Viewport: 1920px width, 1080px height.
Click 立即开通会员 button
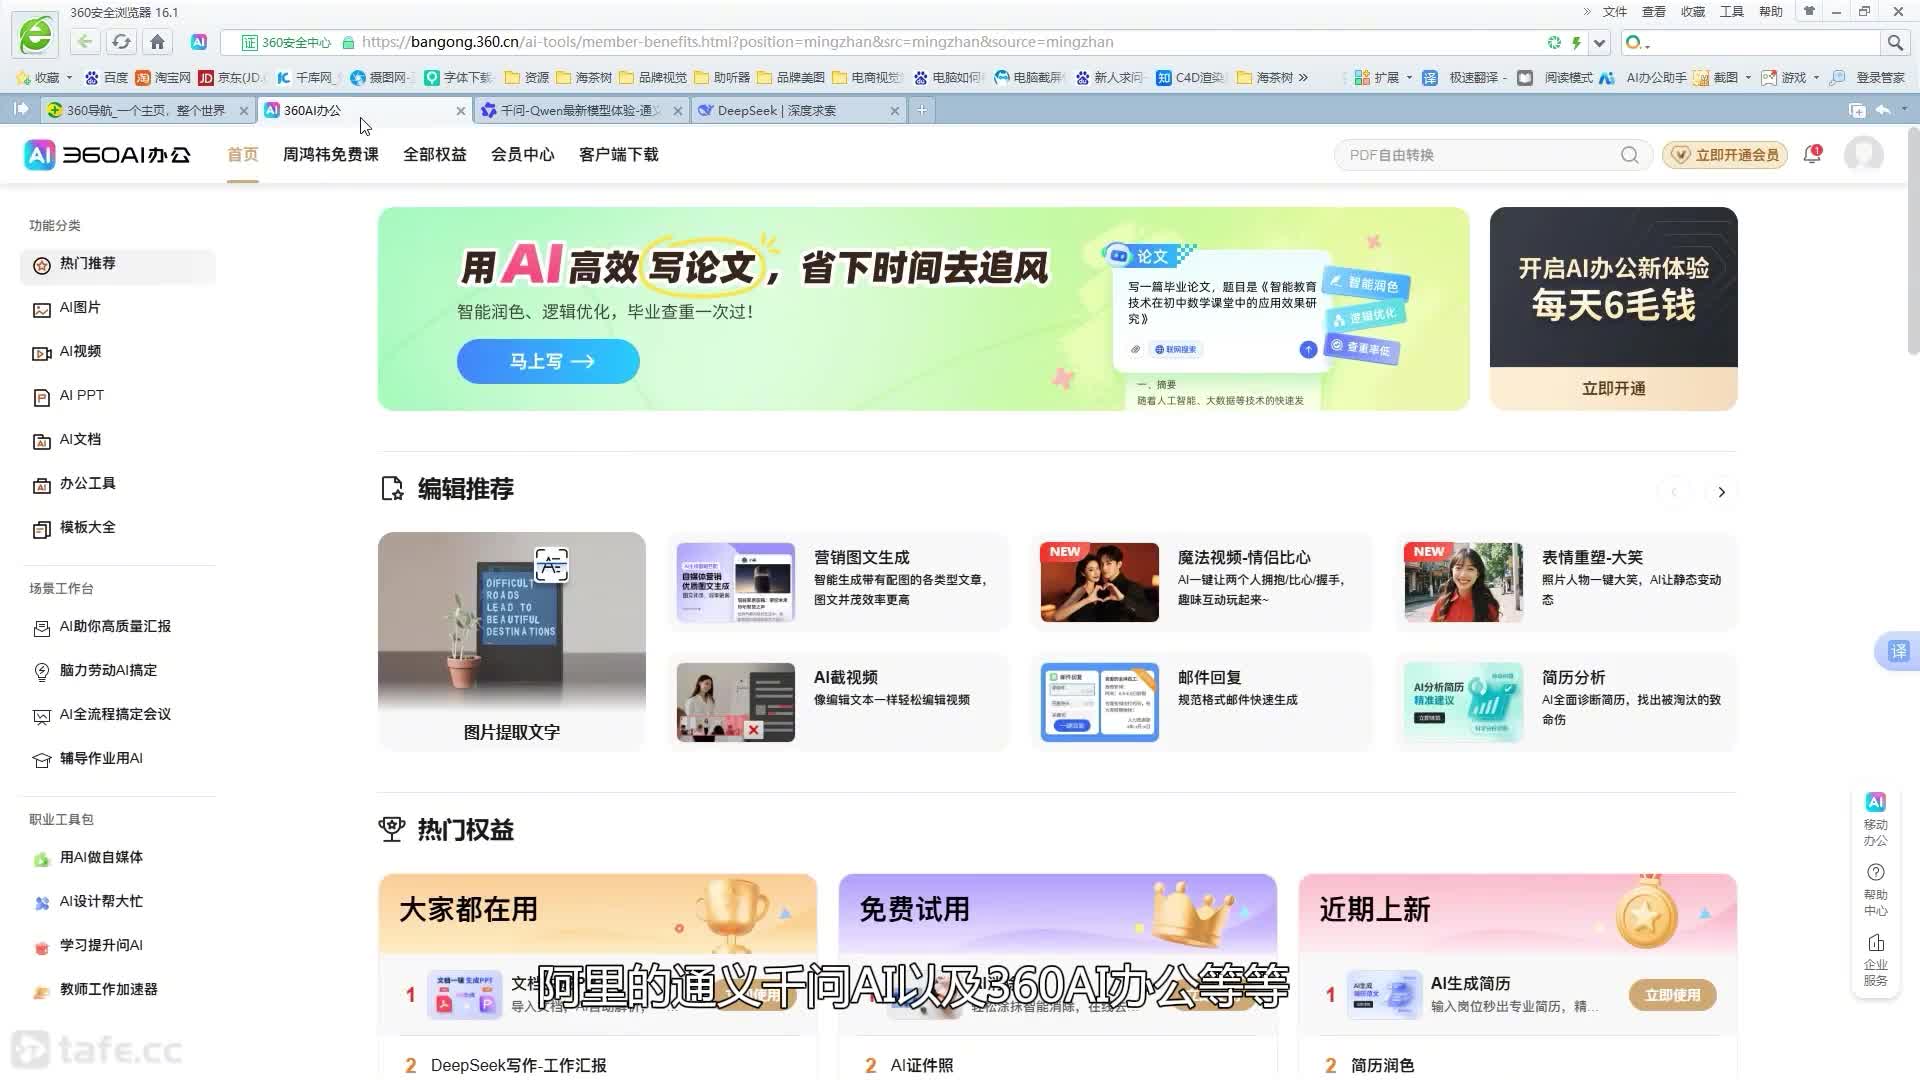tap(1725, 155)
